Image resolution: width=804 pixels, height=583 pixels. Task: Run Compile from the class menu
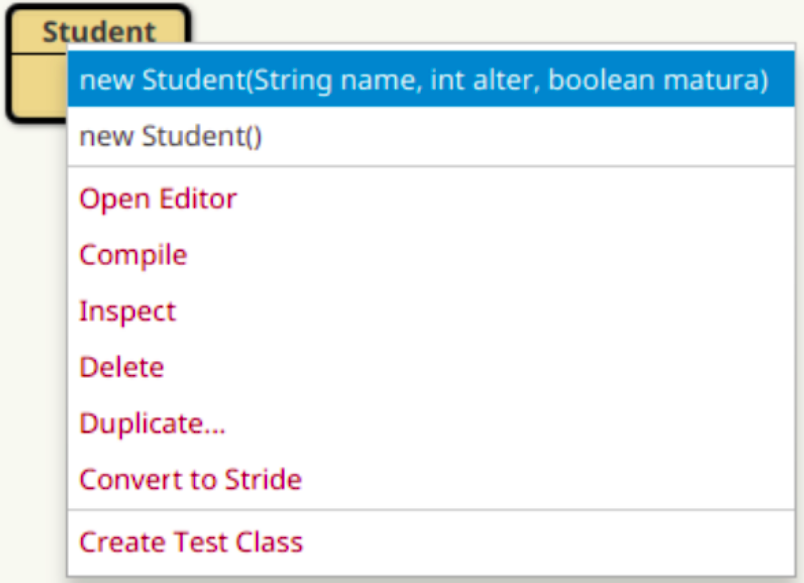133,254
